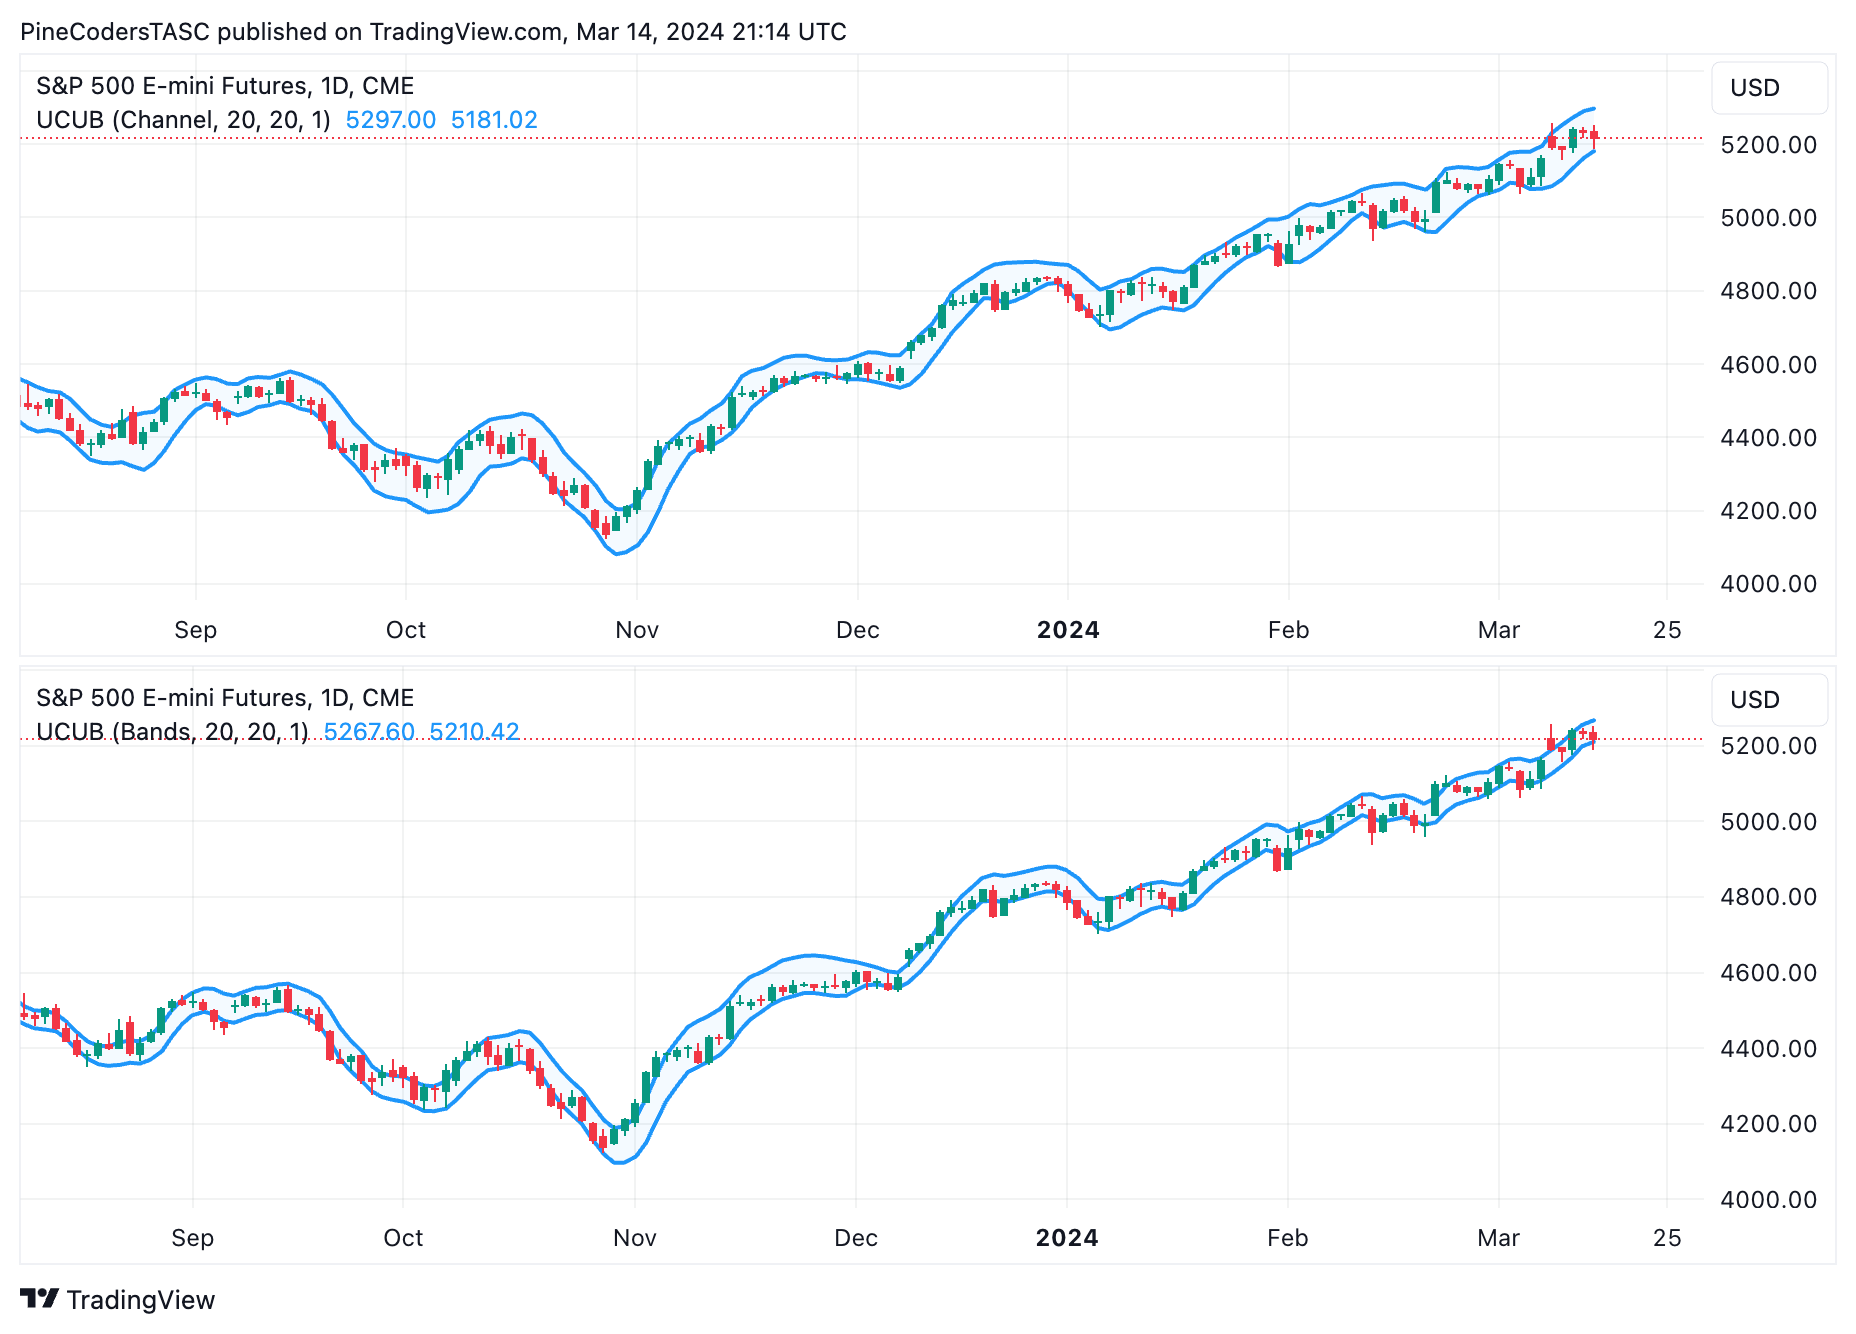Screen dimensions: 1856x1334
Task: Click the TradingView logo icon
Action: point(40,1299)
